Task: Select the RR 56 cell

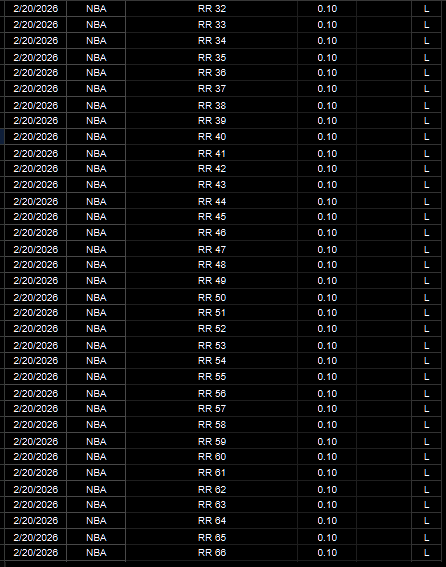Action: pyautogui.click(x=212, y=393)
